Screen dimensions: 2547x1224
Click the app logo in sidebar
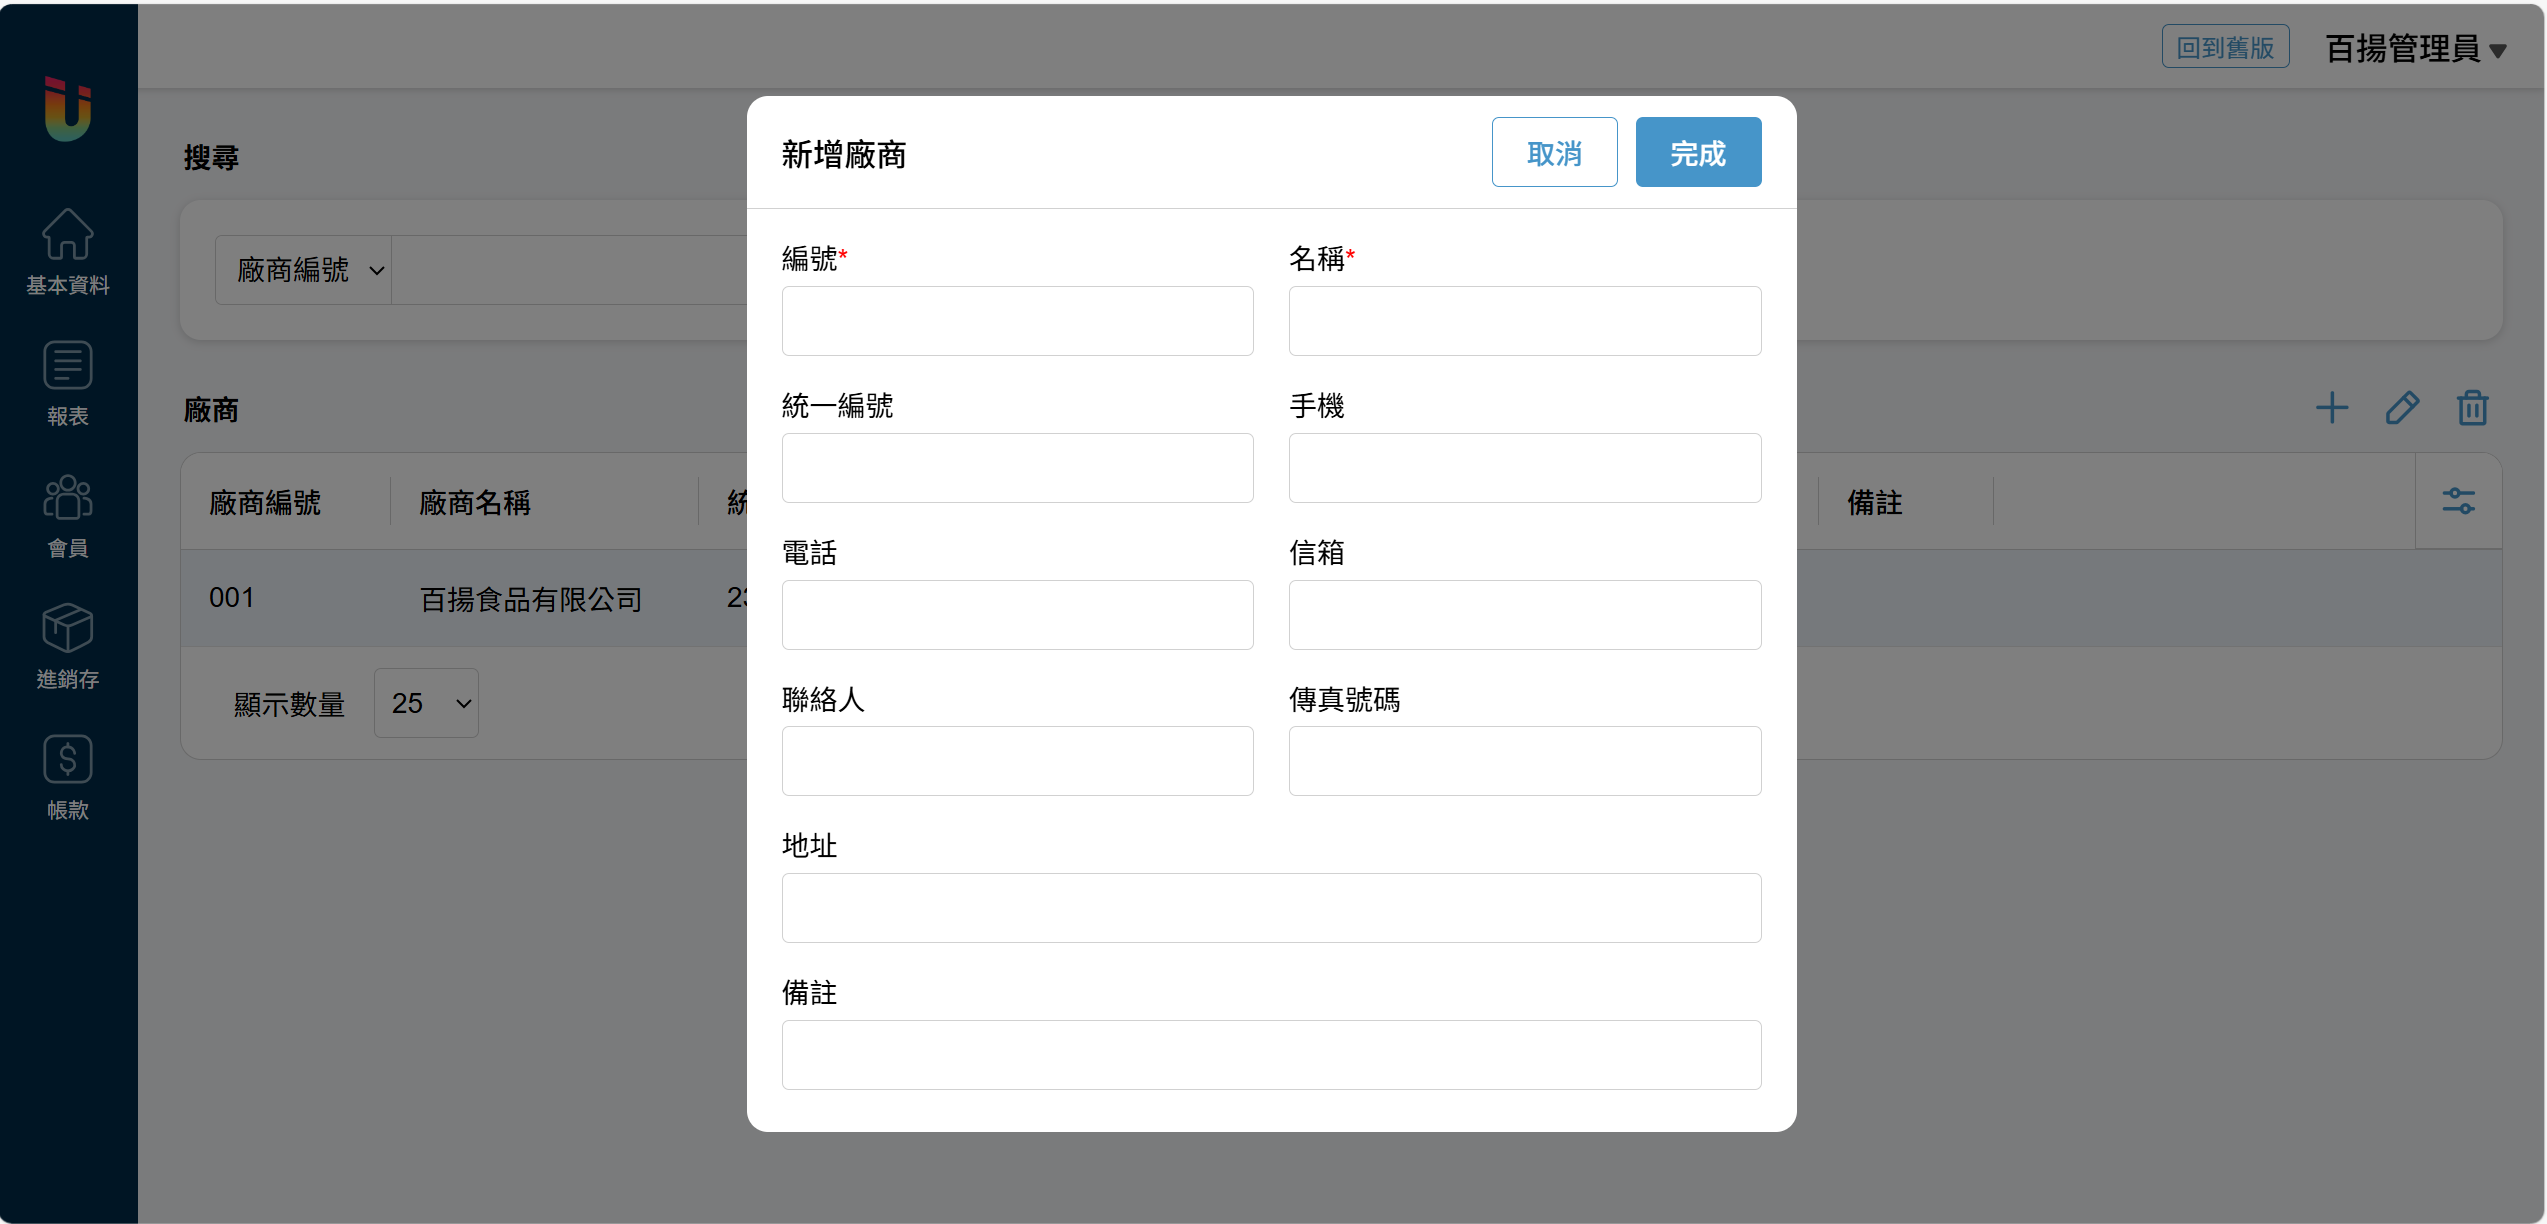(x=67, y=108)
